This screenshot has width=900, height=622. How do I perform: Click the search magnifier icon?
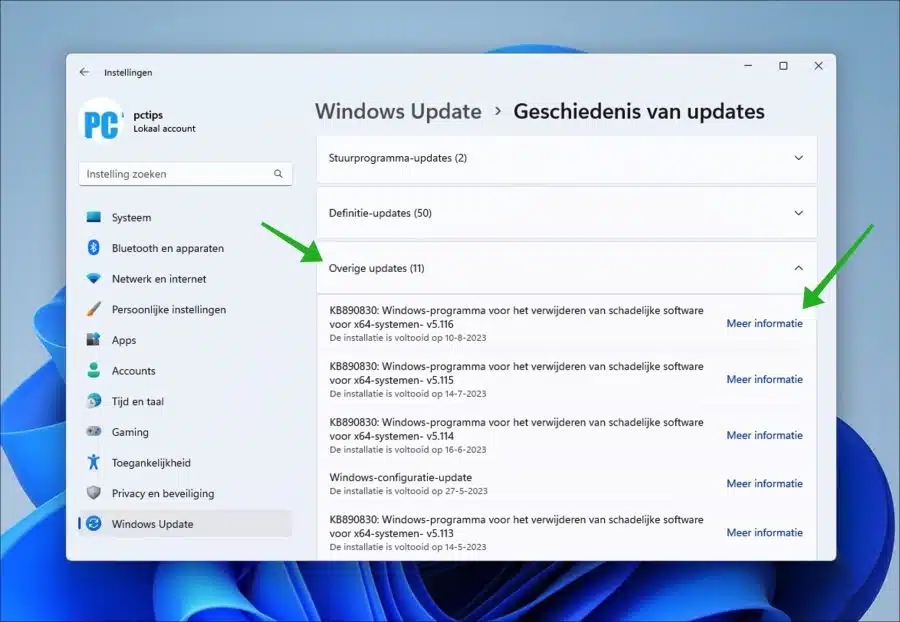[278, 173]
